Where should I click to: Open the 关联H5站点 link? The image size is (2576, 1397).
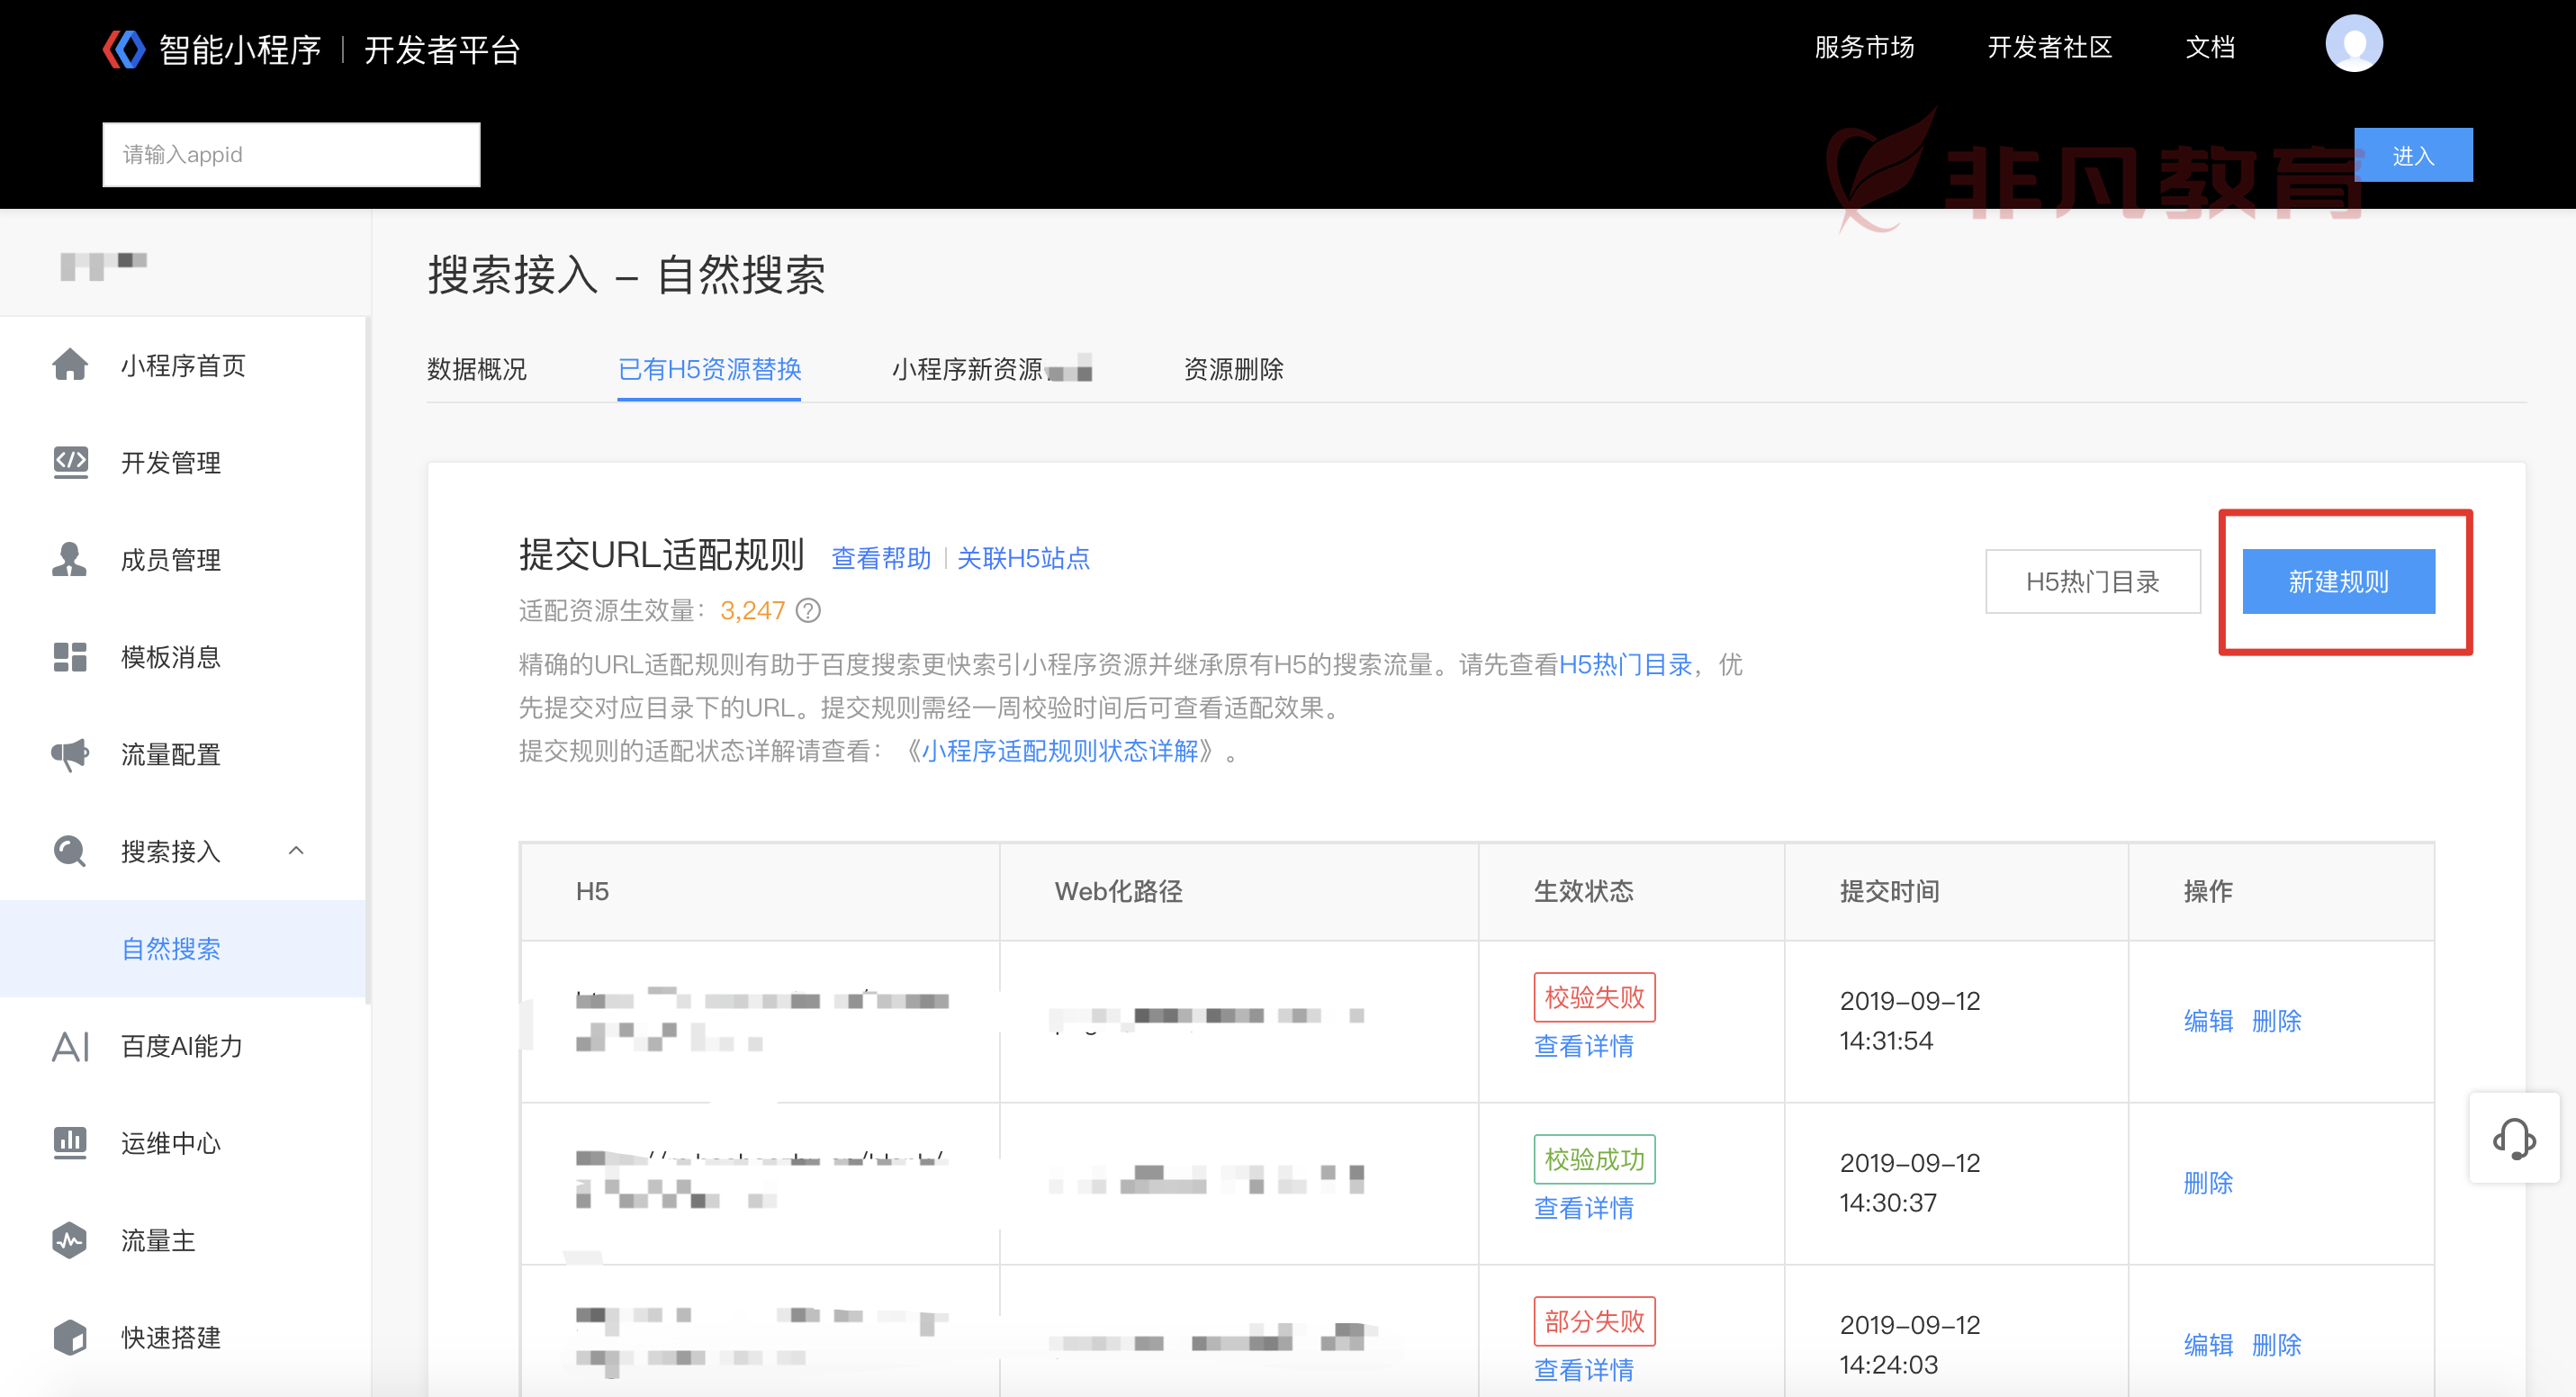coord(1023,558)
